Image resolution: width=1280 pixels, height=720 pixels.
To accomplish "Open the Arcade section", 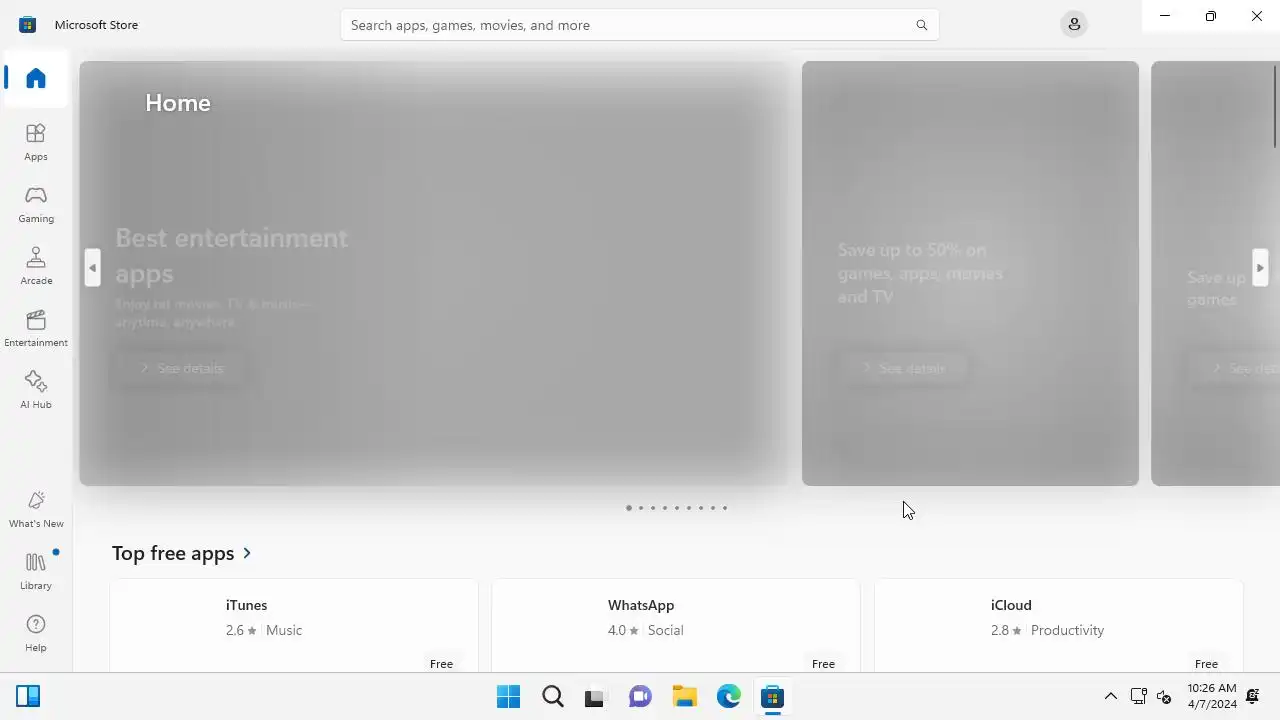I will click(36, 266).
